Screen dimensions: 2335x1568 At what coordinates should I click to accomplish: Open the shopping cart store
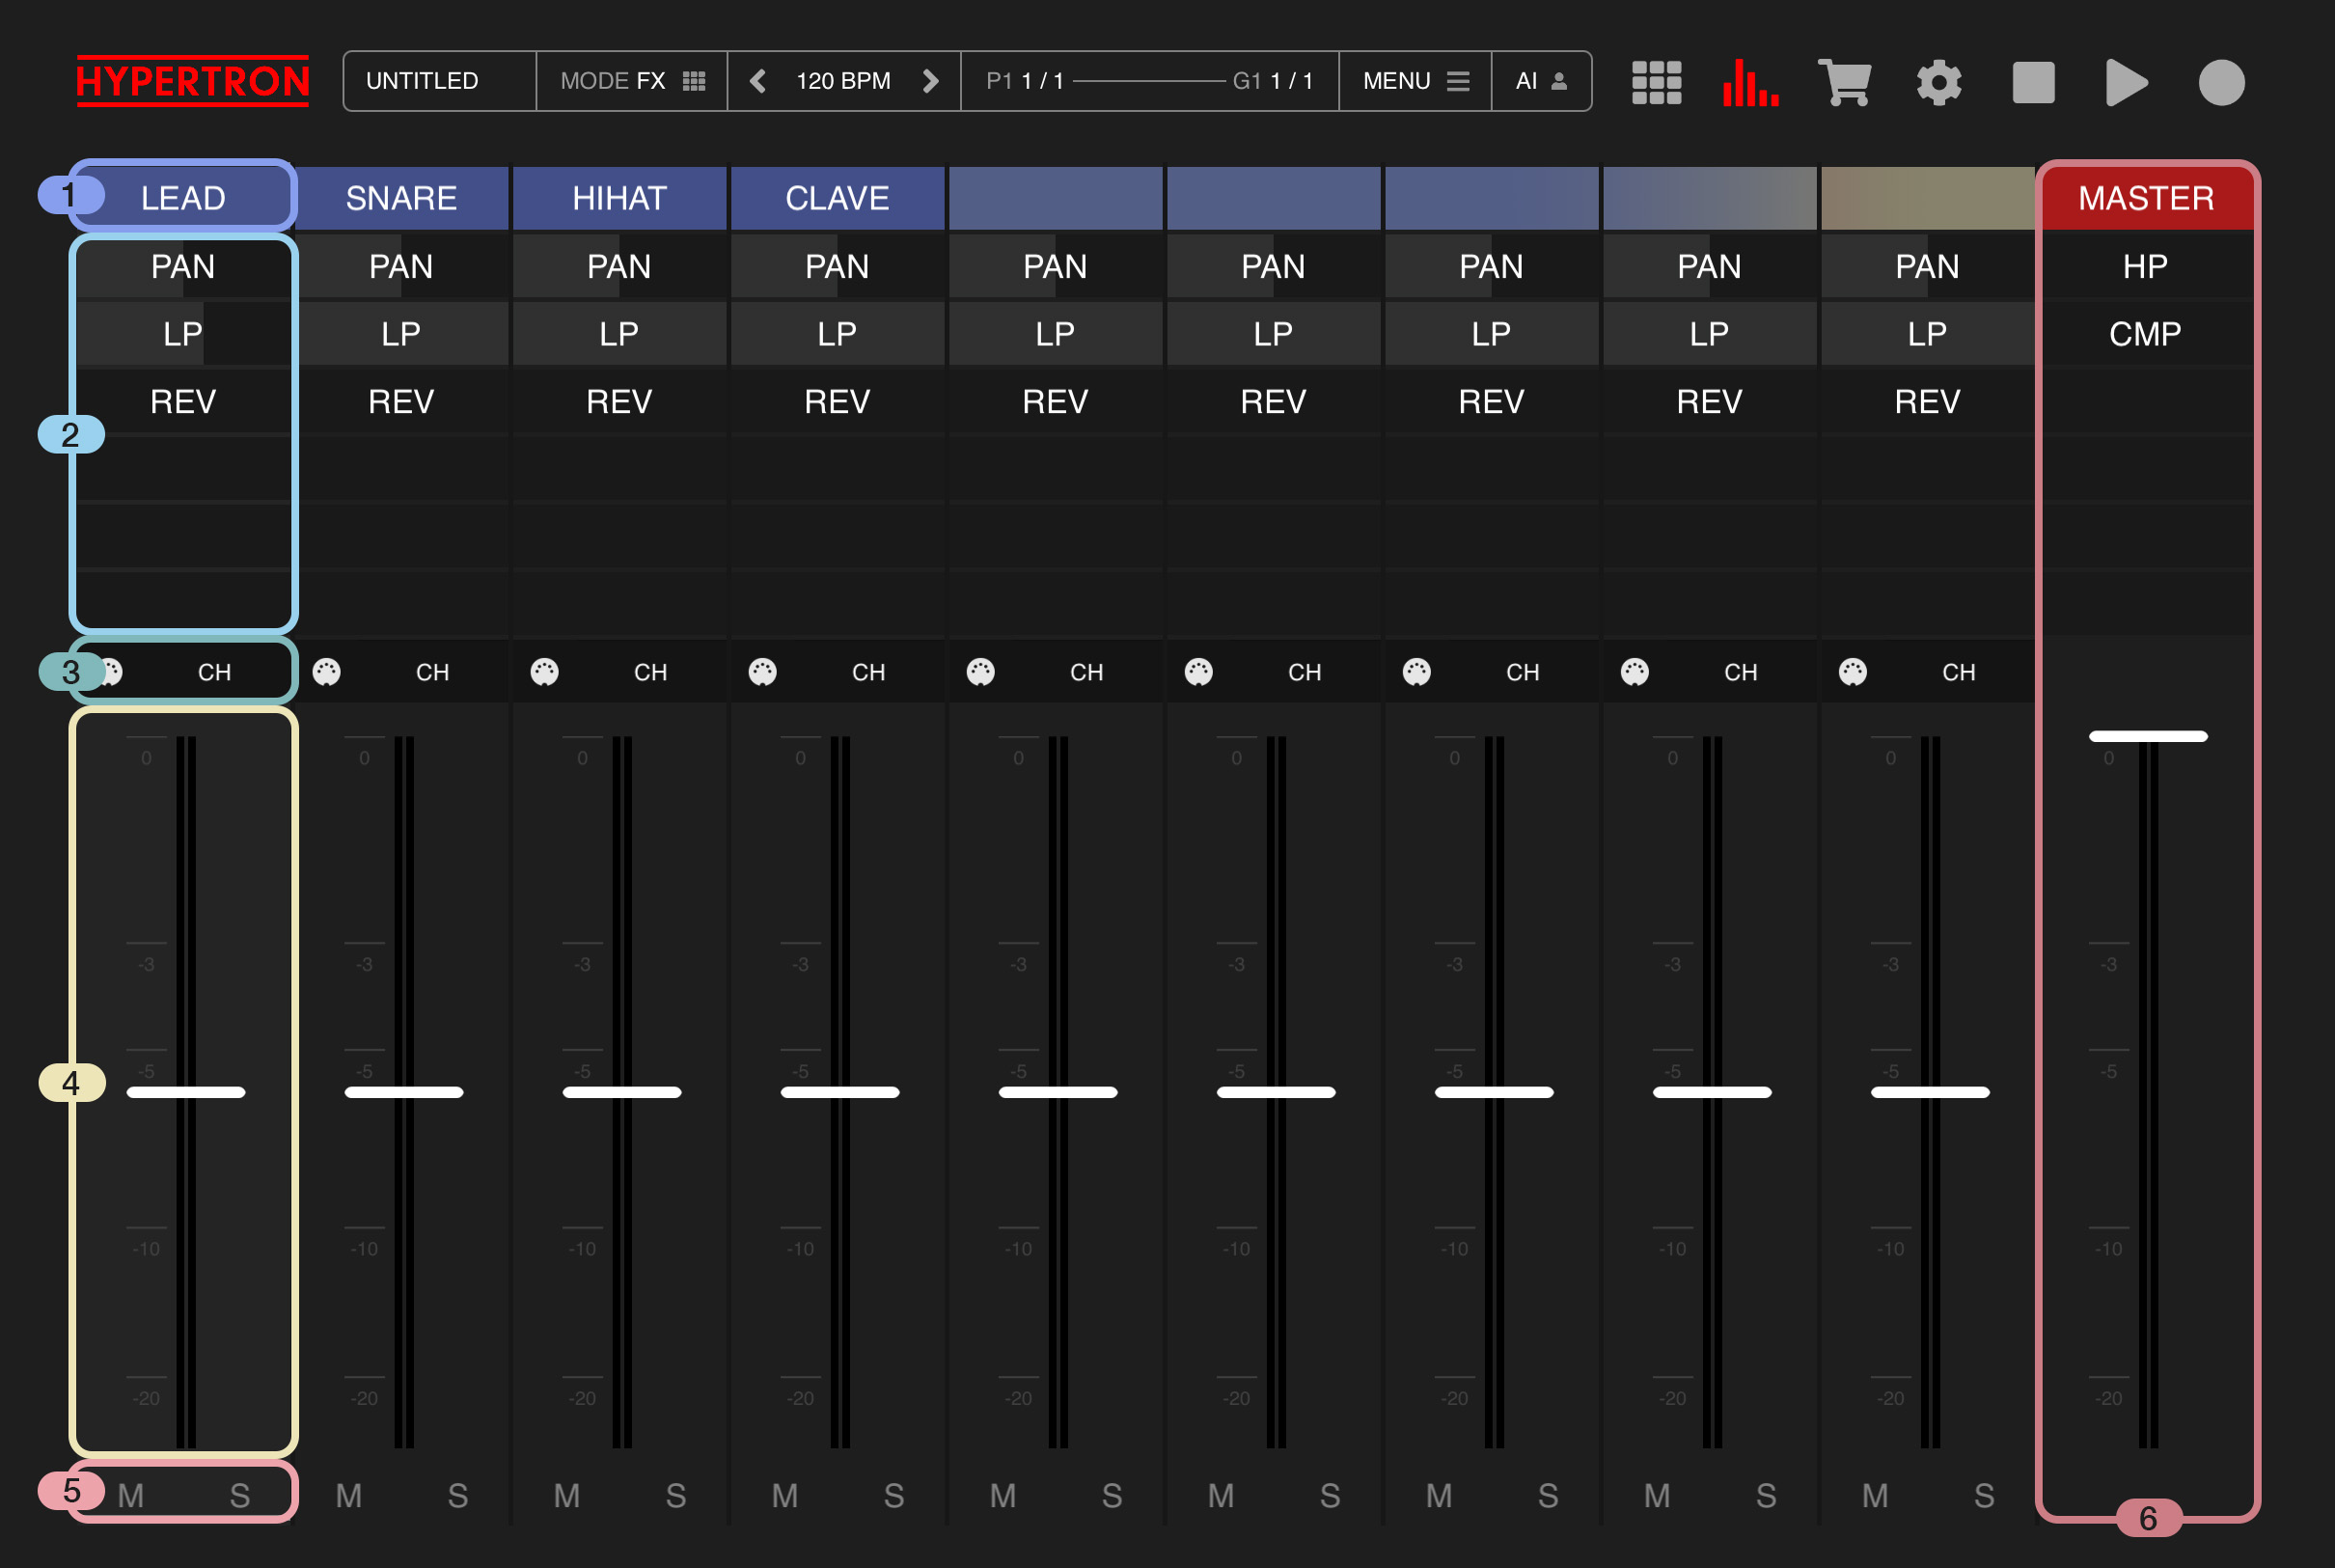click(x=1844, y=82)
